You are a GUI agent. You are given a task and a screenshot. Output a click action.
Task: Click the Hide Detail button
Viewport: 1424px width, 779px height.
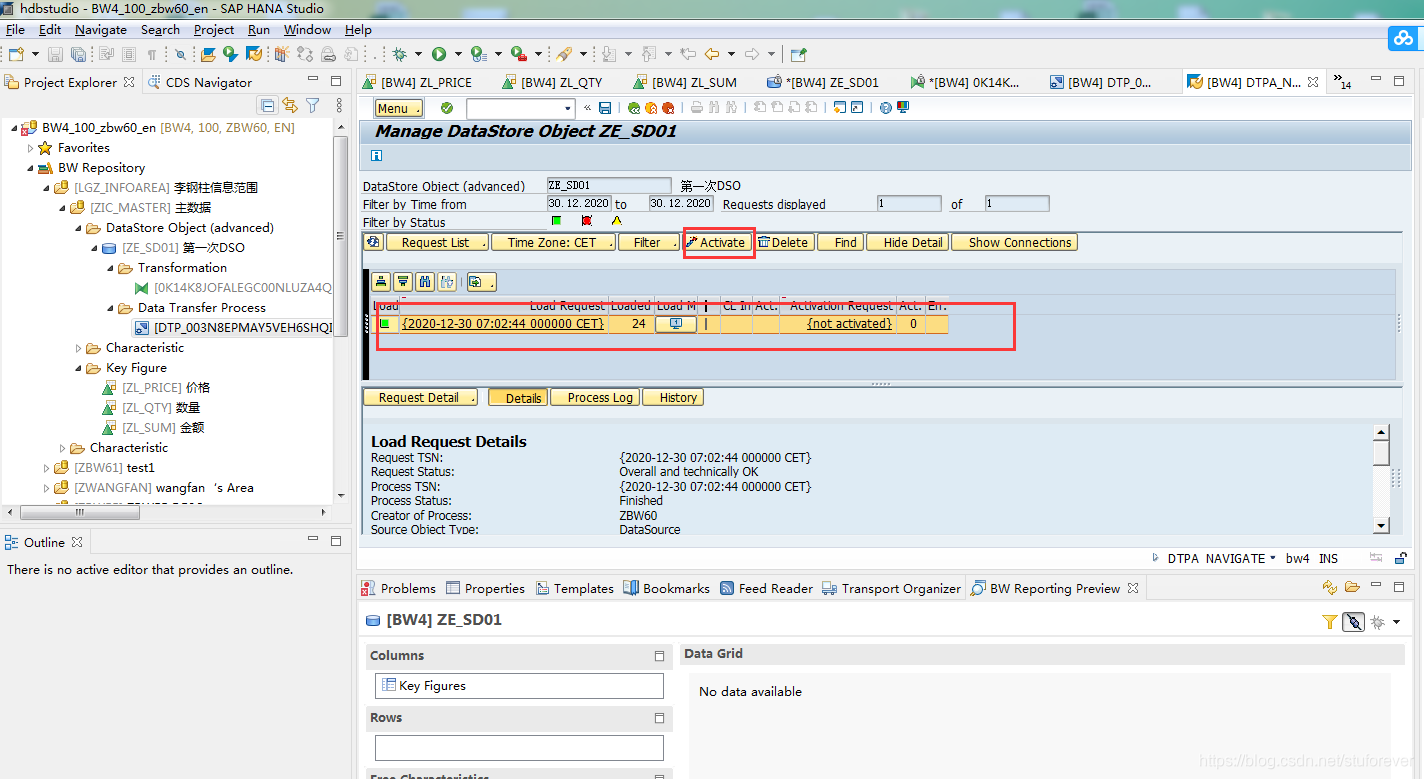tap(907, 242)
